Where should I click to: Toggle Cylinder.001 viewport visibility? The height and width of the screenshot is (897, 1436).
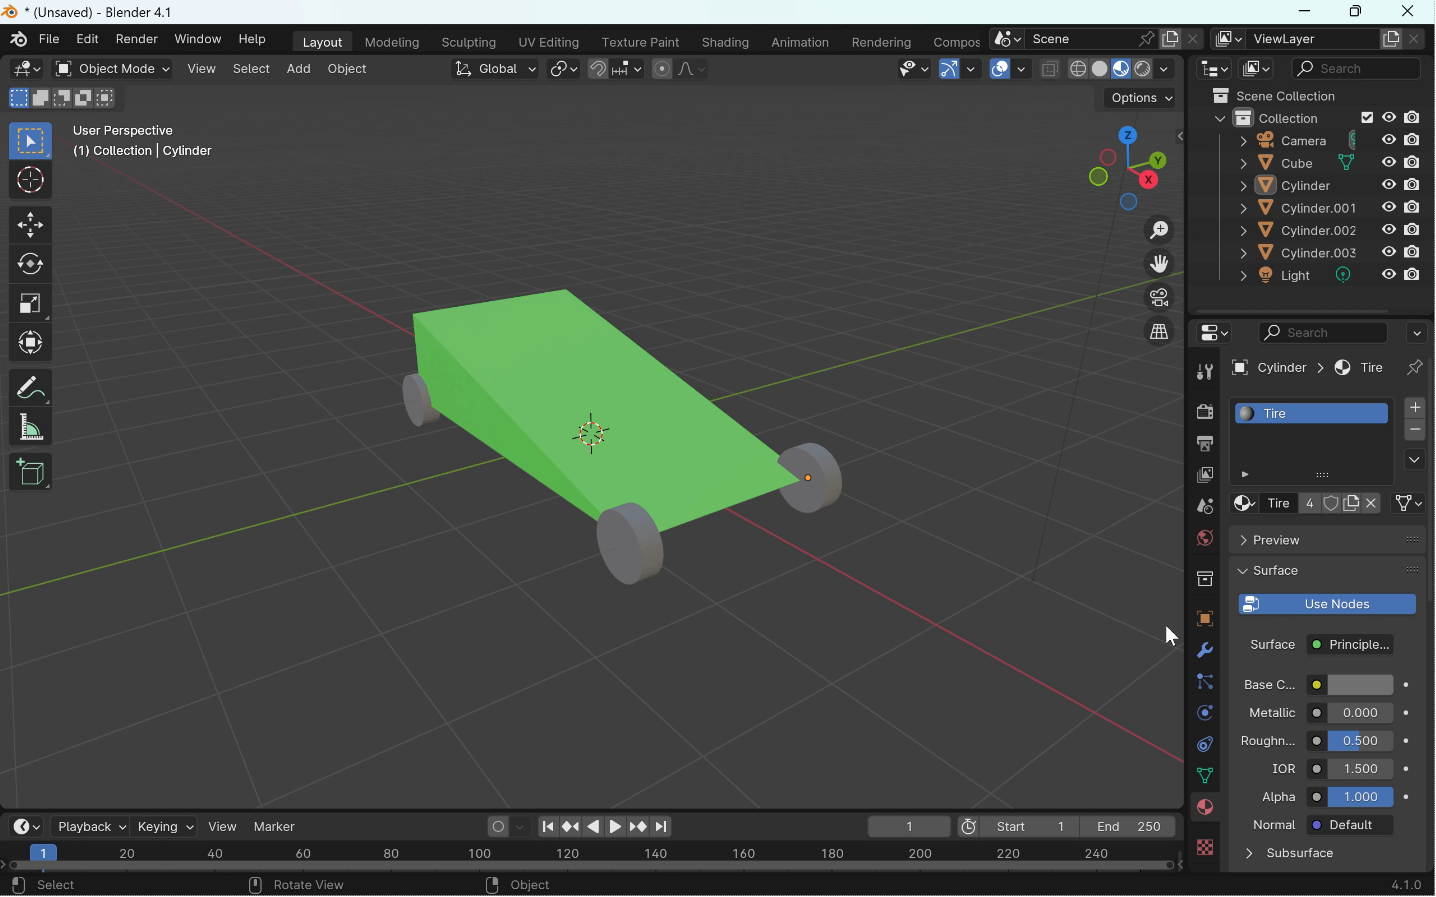click(1390, 208)
